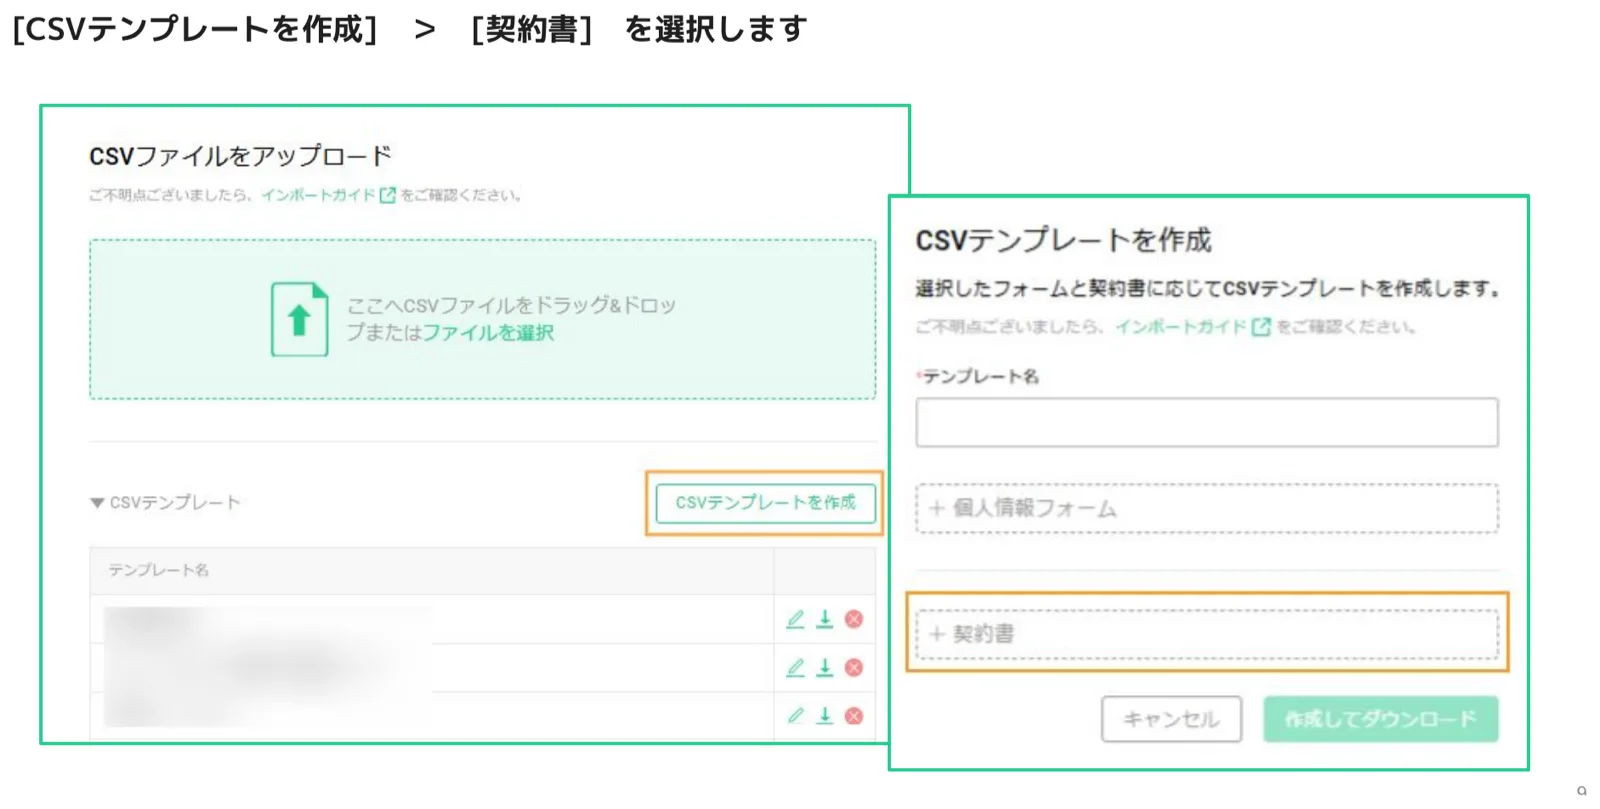Click external link icon beside upload panel guide

388,195
